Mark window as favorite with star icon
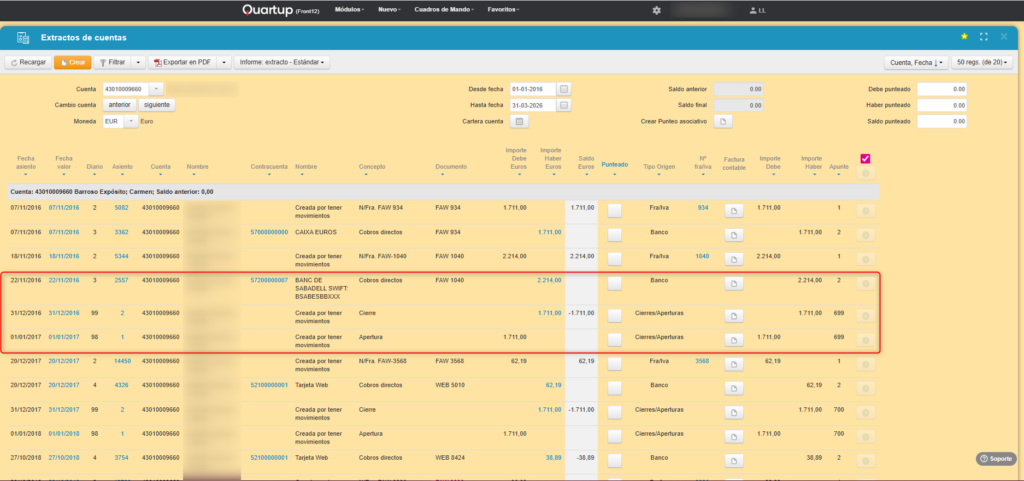1024x481 pixels. click(x=964, y=37)
